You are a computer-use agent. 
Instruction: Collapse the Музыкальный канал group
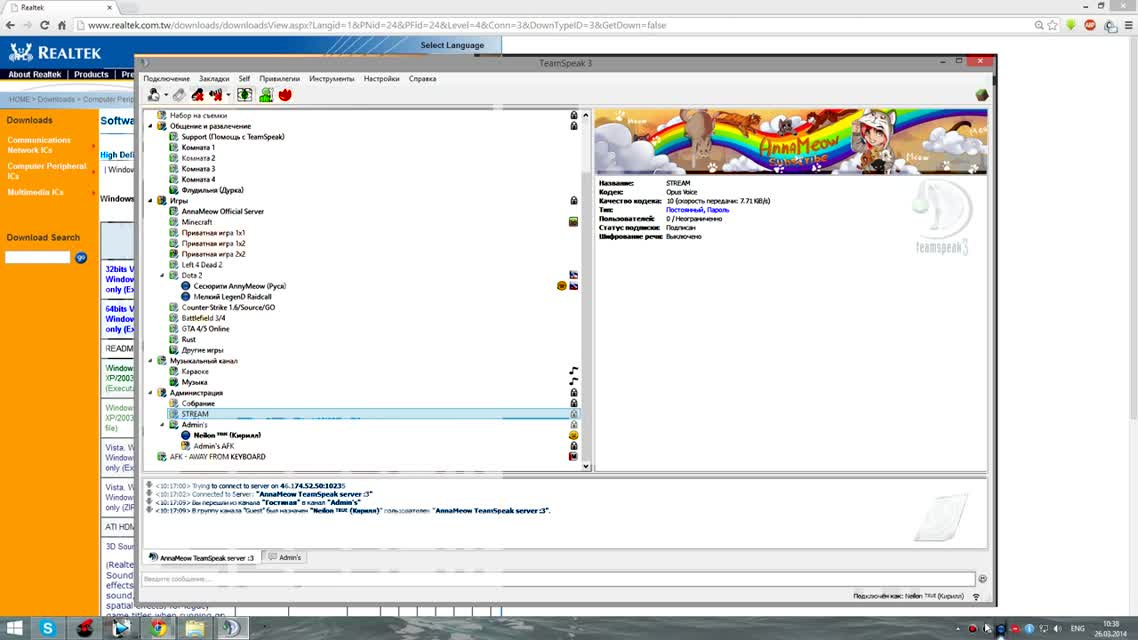151,361
